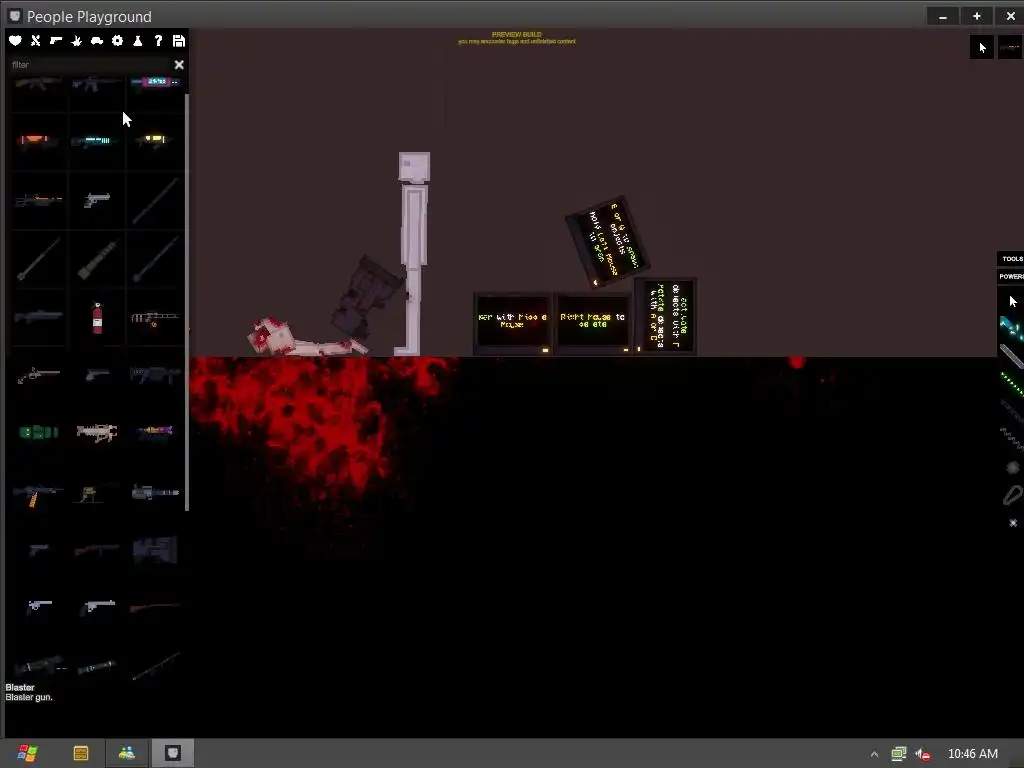The image size is (1024, 768).
Task: Select the yellow glowing weapon item
Action: click(x=155, y=140)
